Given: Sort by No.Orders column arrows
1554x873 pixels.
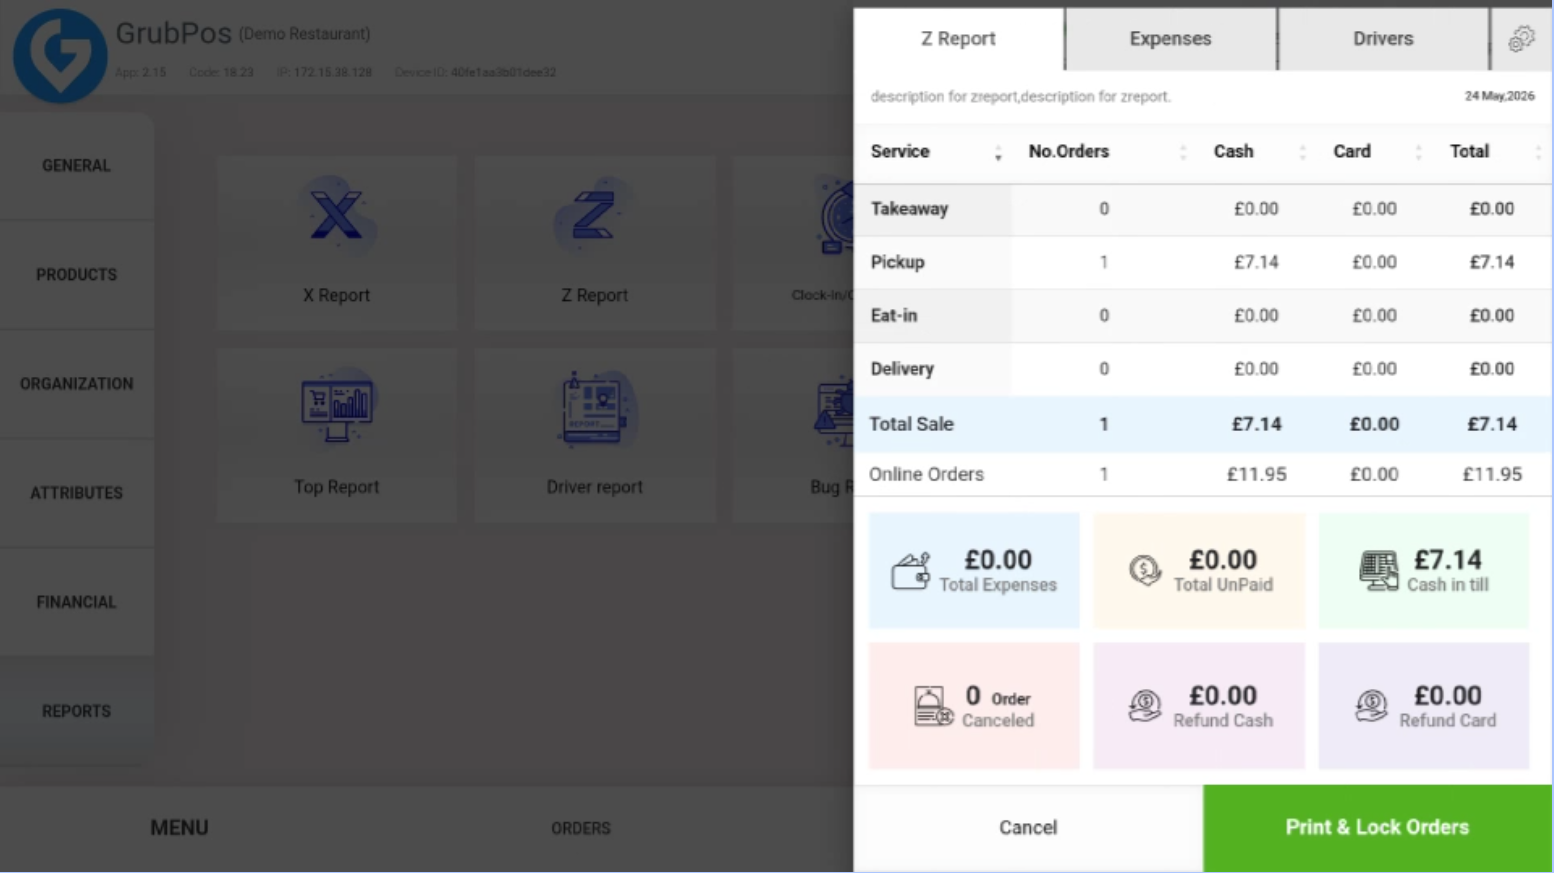Looking at the screenshot, I should tap(1183, 153).
